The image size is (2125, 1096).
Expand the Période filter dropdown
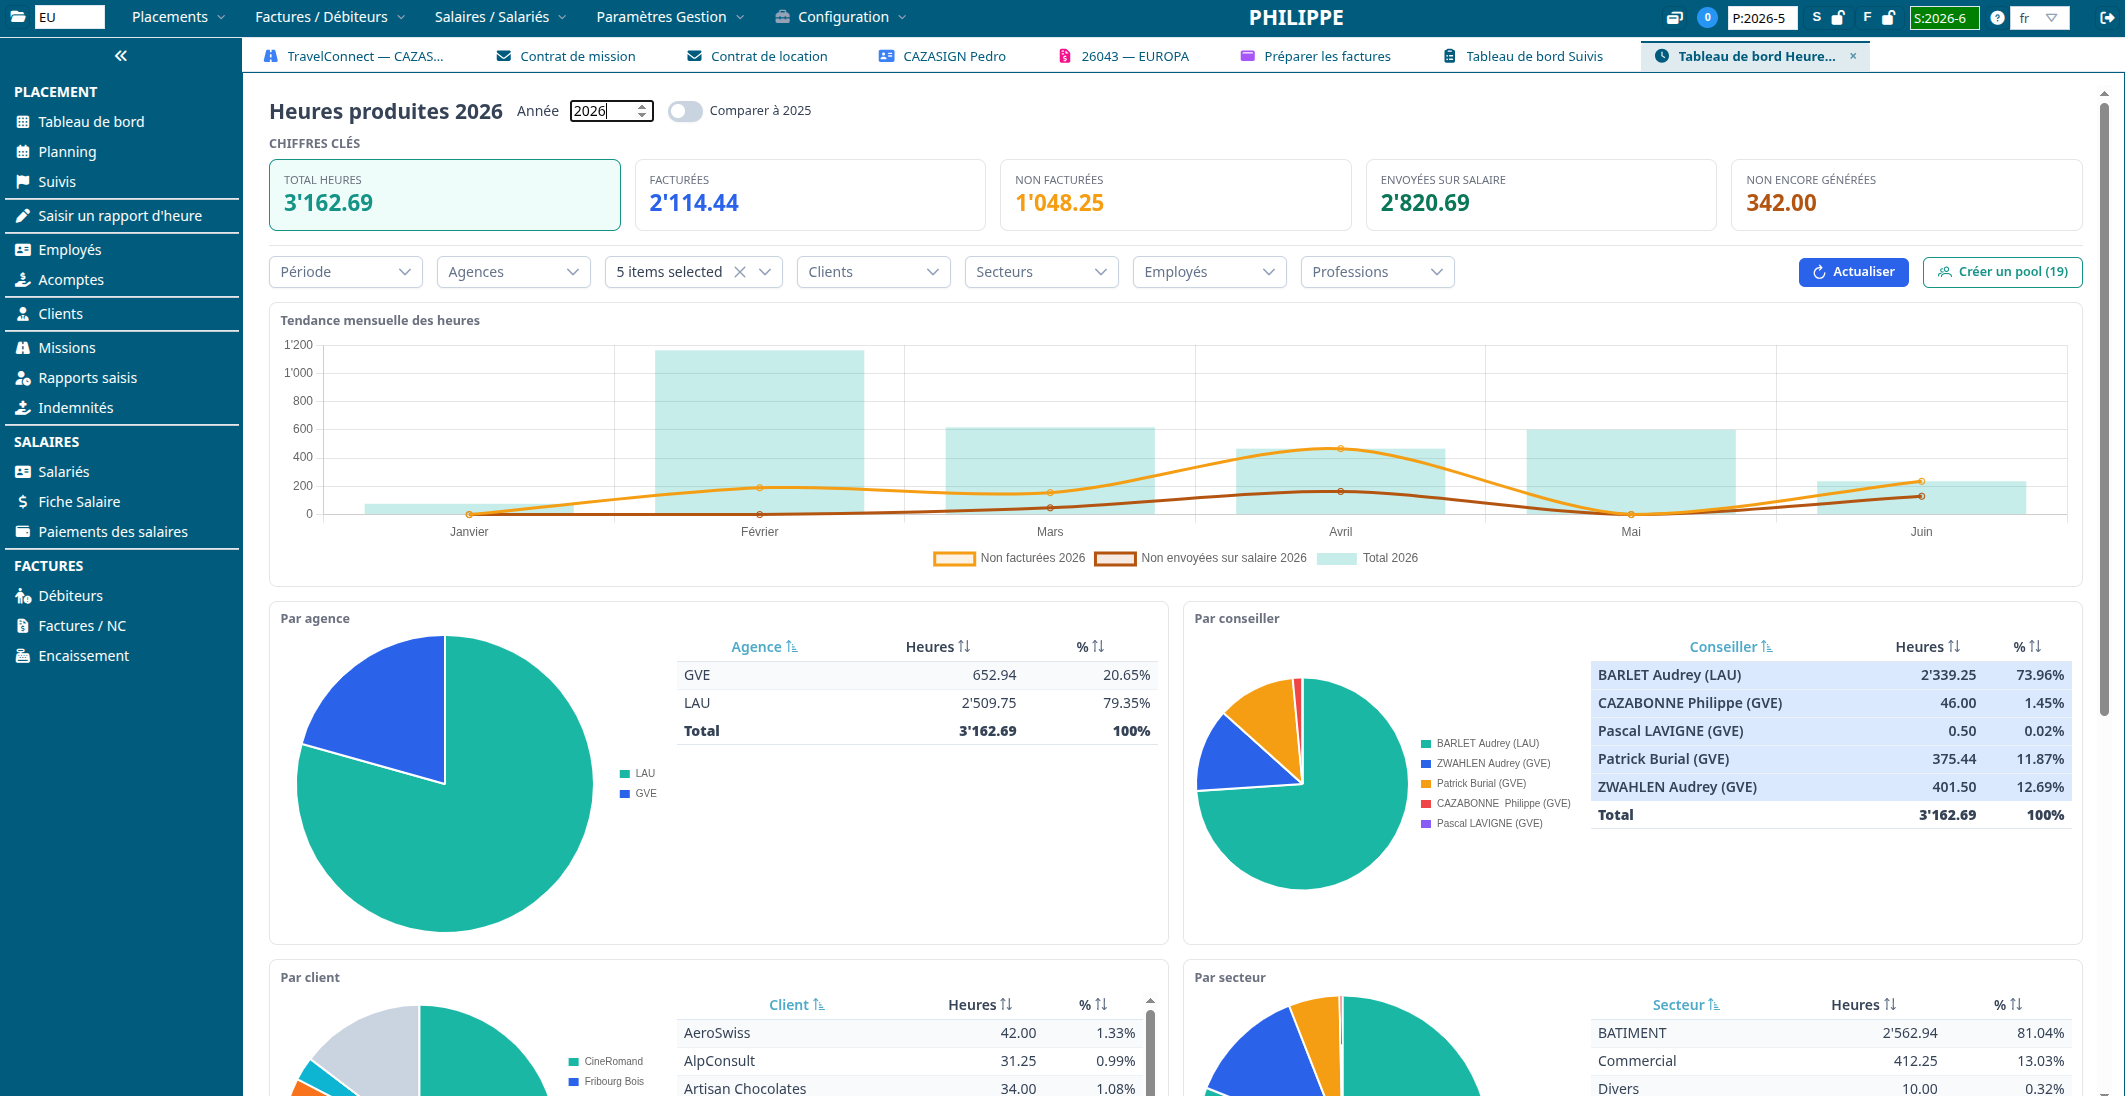[x=345, y=272]
